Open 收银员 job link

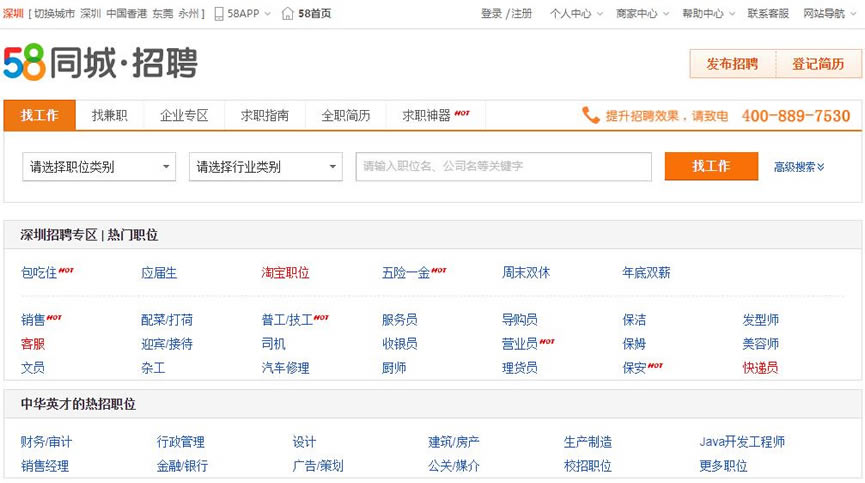tap(399, 344)
